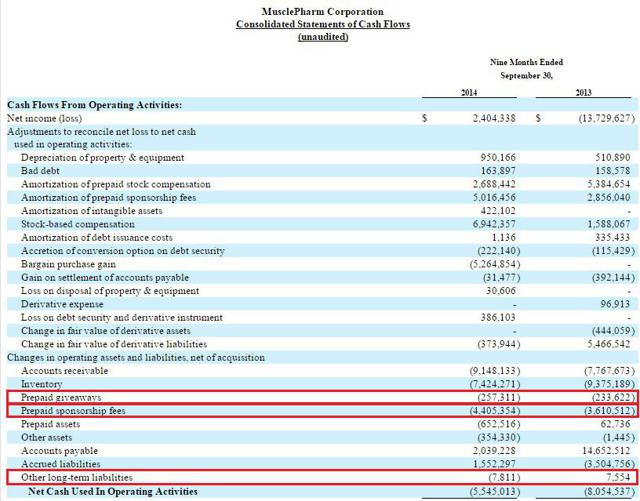
Task: Select the (5,545,013) net cash total
Action: pyautogui.click(x=495, y=491)
